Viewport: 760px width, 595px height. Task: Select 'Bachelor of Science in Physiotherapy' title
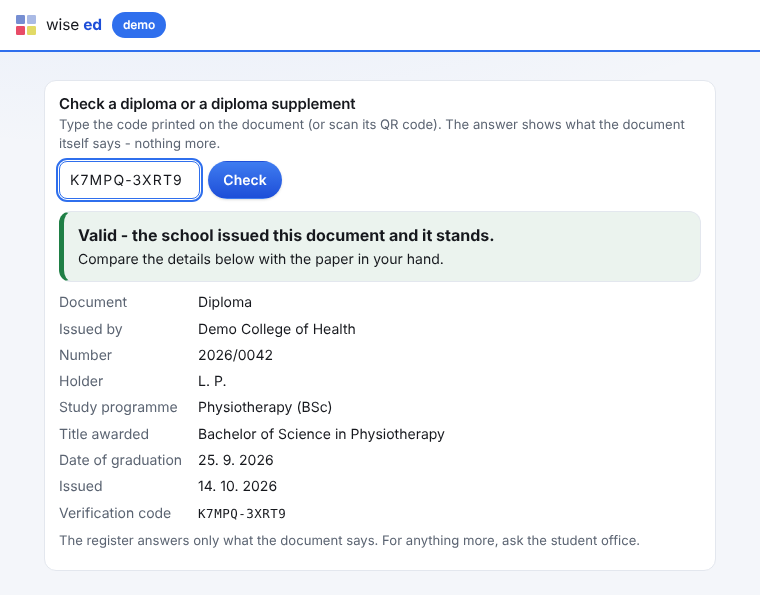tap(321, 434)
